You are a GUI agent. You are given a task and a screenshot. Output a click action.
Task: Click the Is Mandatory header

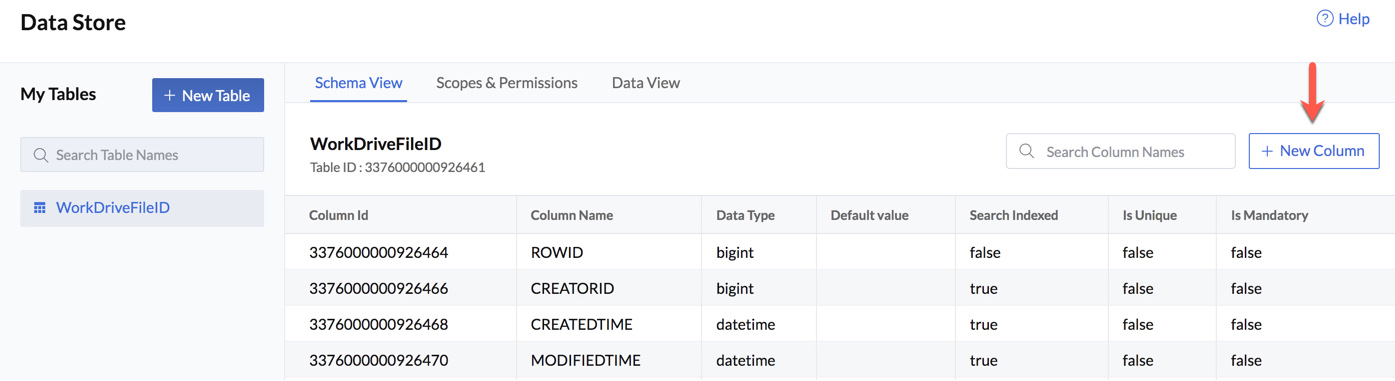coord(1270,215)
